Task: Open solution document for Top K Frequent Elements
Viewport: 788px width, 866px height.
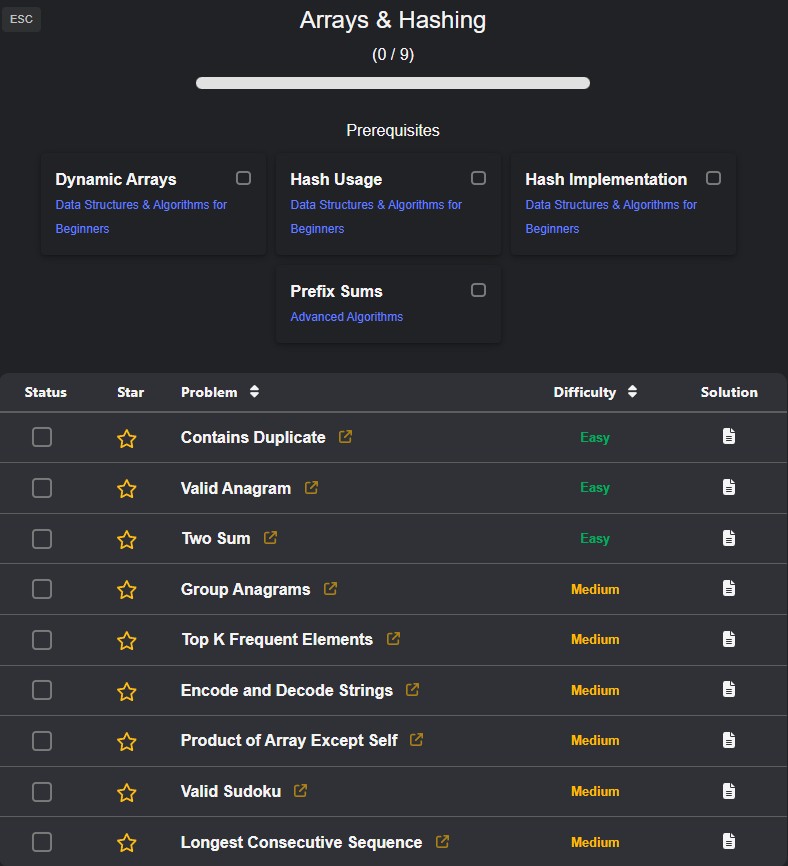Action: (x=729, y=639)
